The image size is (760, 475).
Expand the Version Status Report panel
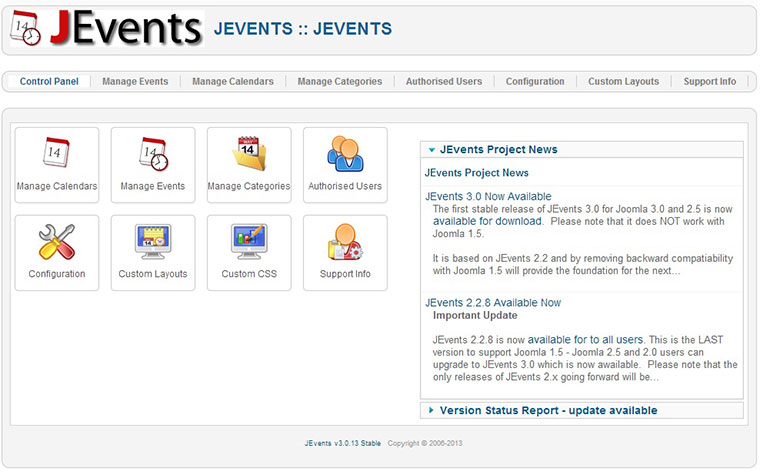(582, 411)
